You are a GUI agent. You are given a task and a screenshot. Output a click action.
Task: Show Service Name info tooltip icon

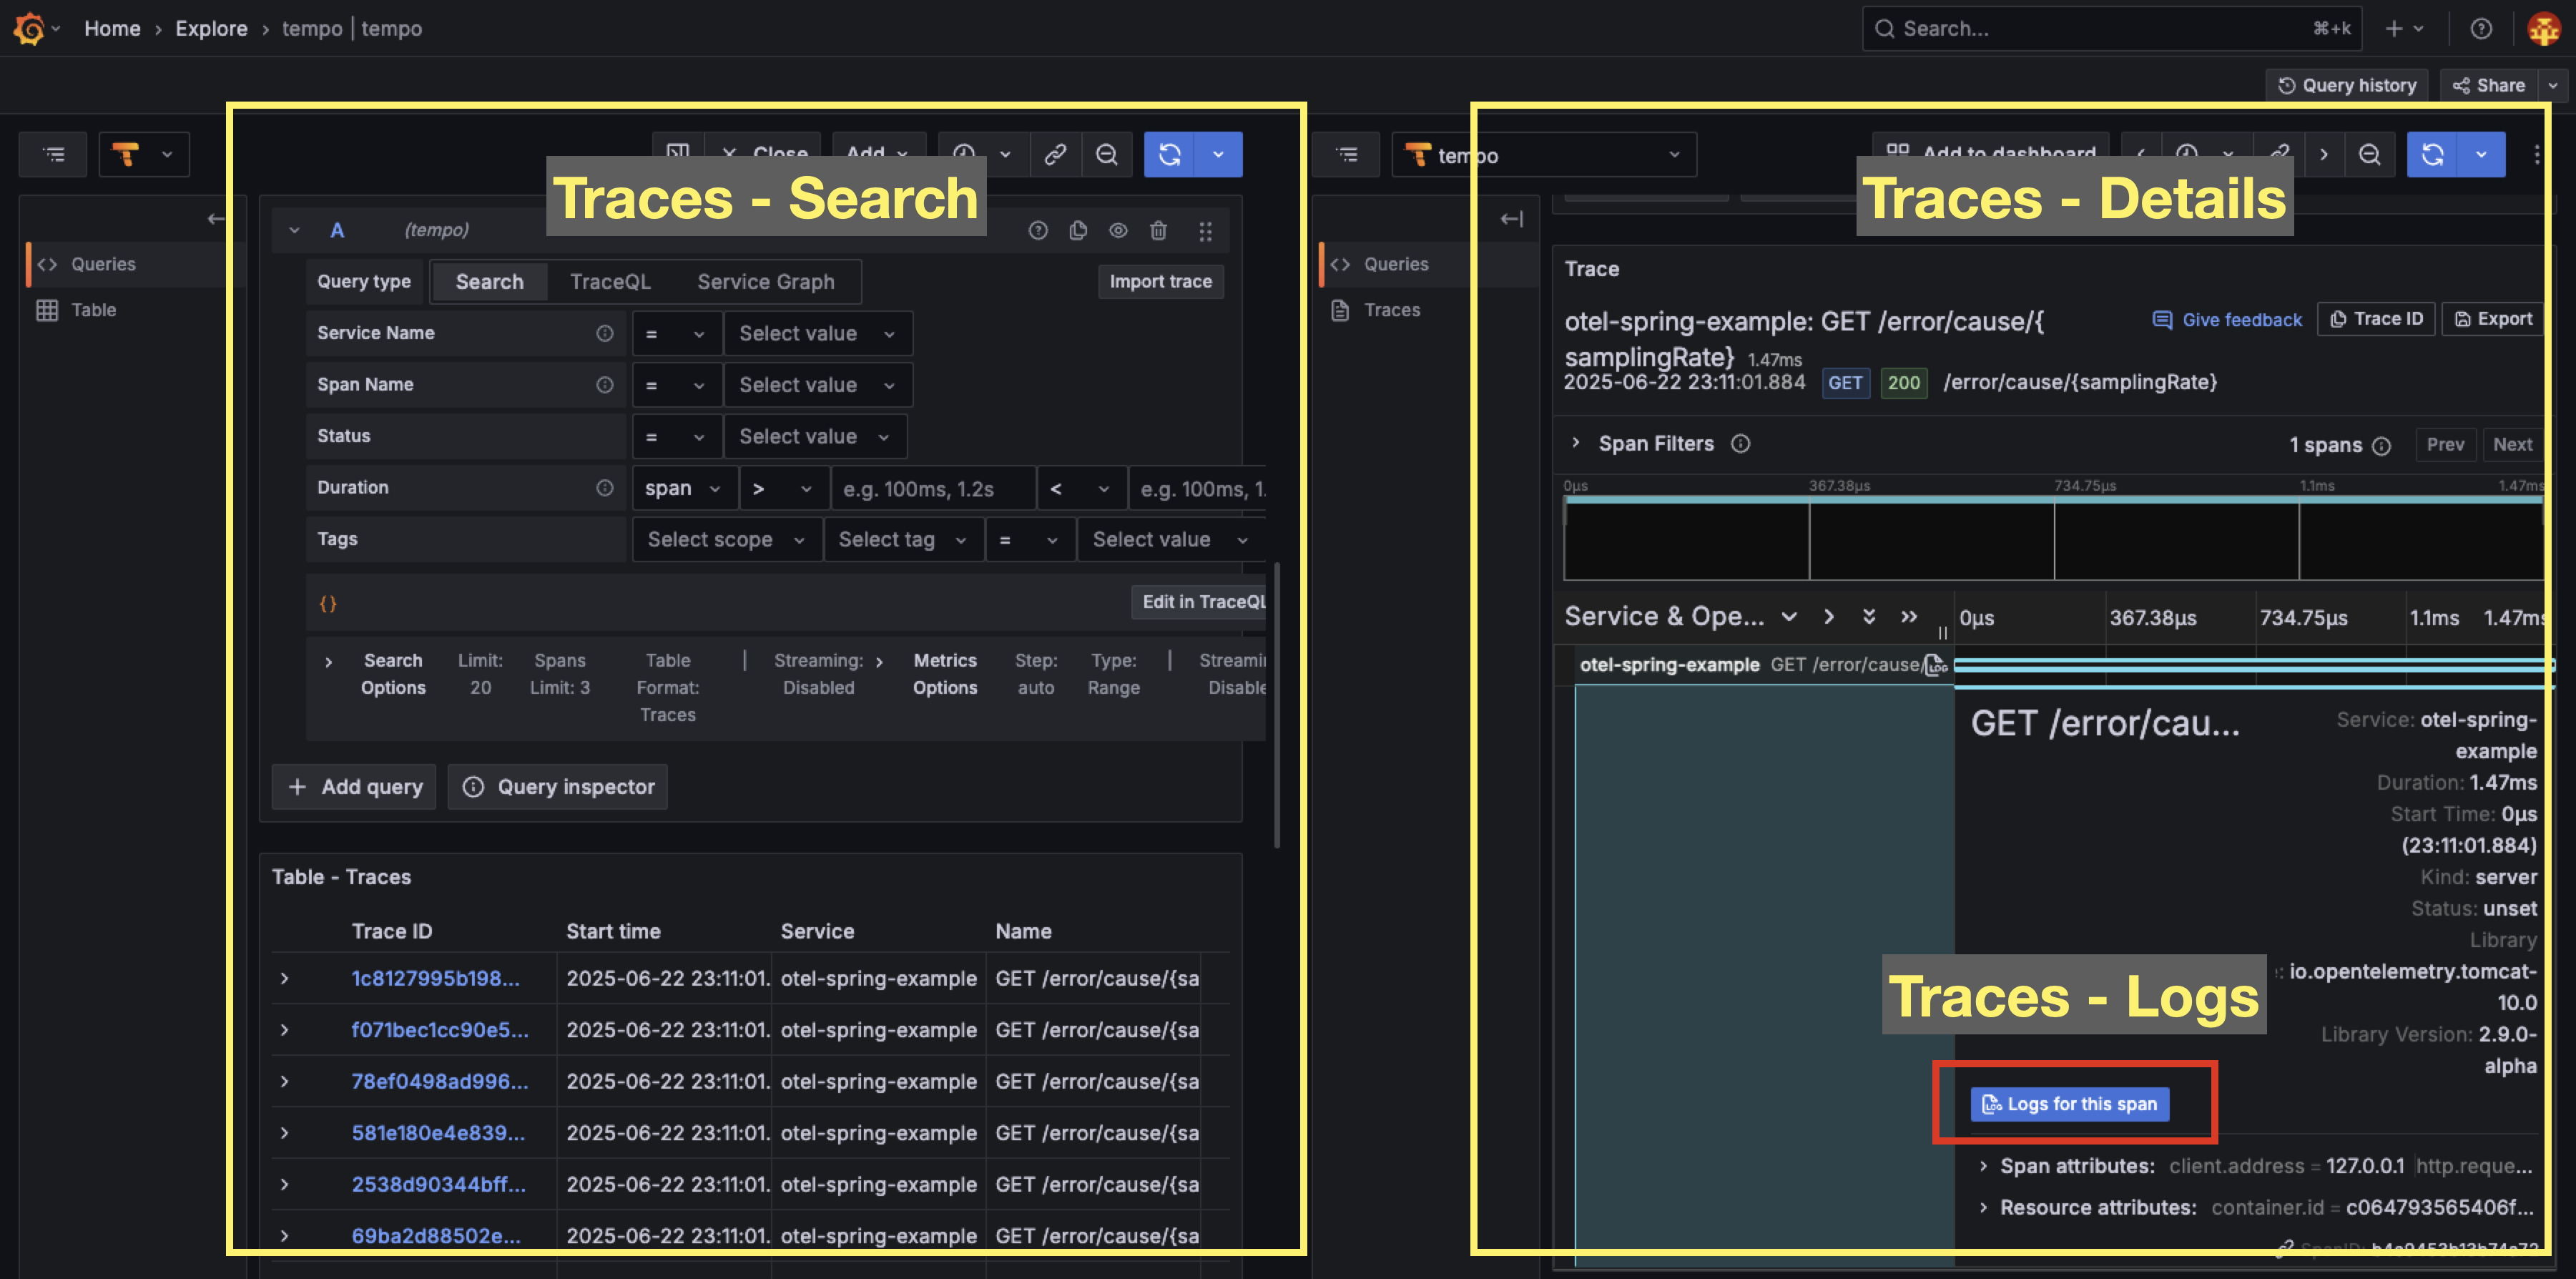[605, 333]
